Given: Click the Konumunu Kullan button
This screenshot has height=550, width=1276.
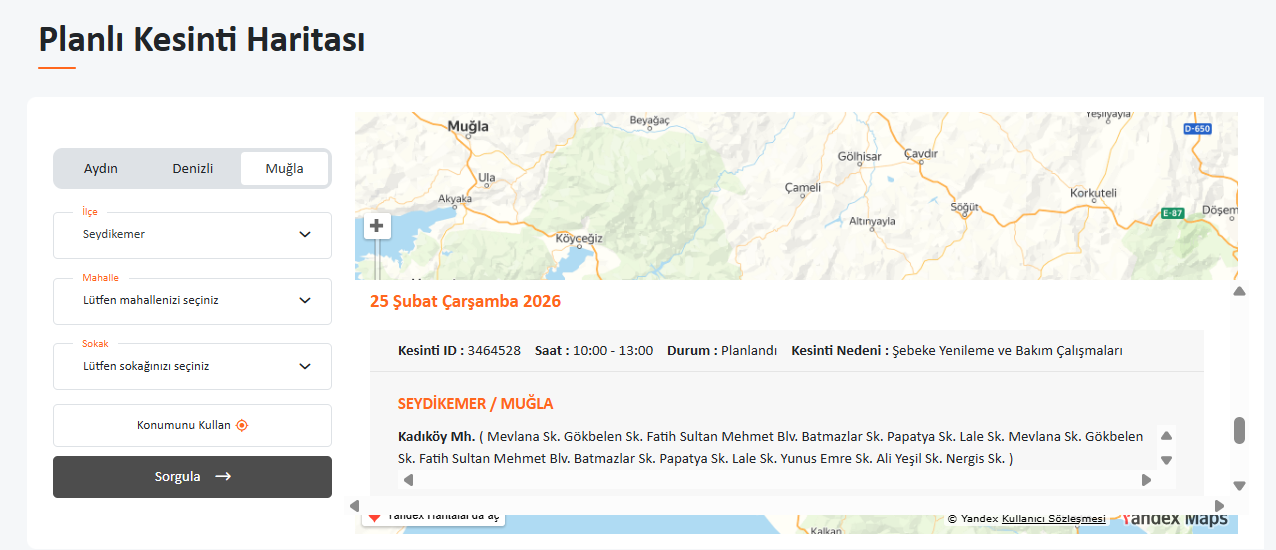Looking at the screenshot, I should pos(192,425).
